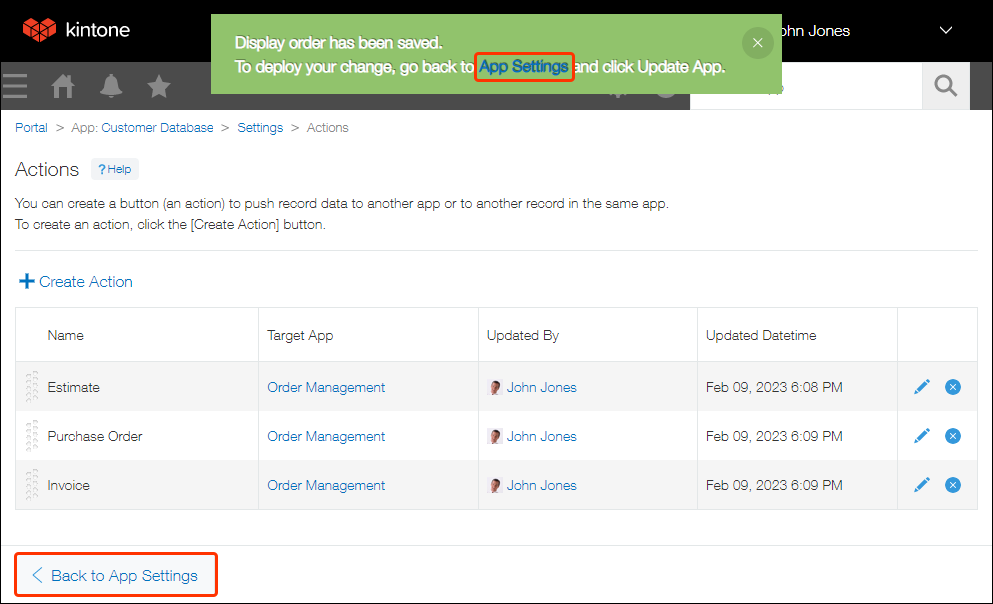The image size is (993, 604).
Task: Open John Jones profile in Purchase Order row
Action: pos(541,436)
